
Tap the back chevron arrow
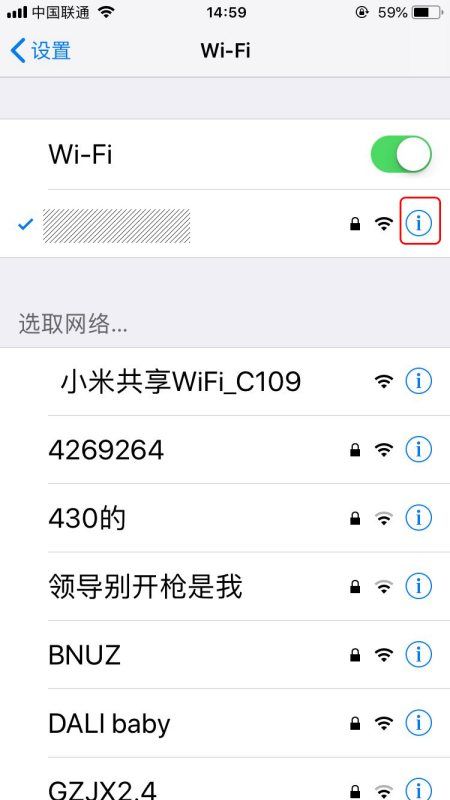pos(18,51)
